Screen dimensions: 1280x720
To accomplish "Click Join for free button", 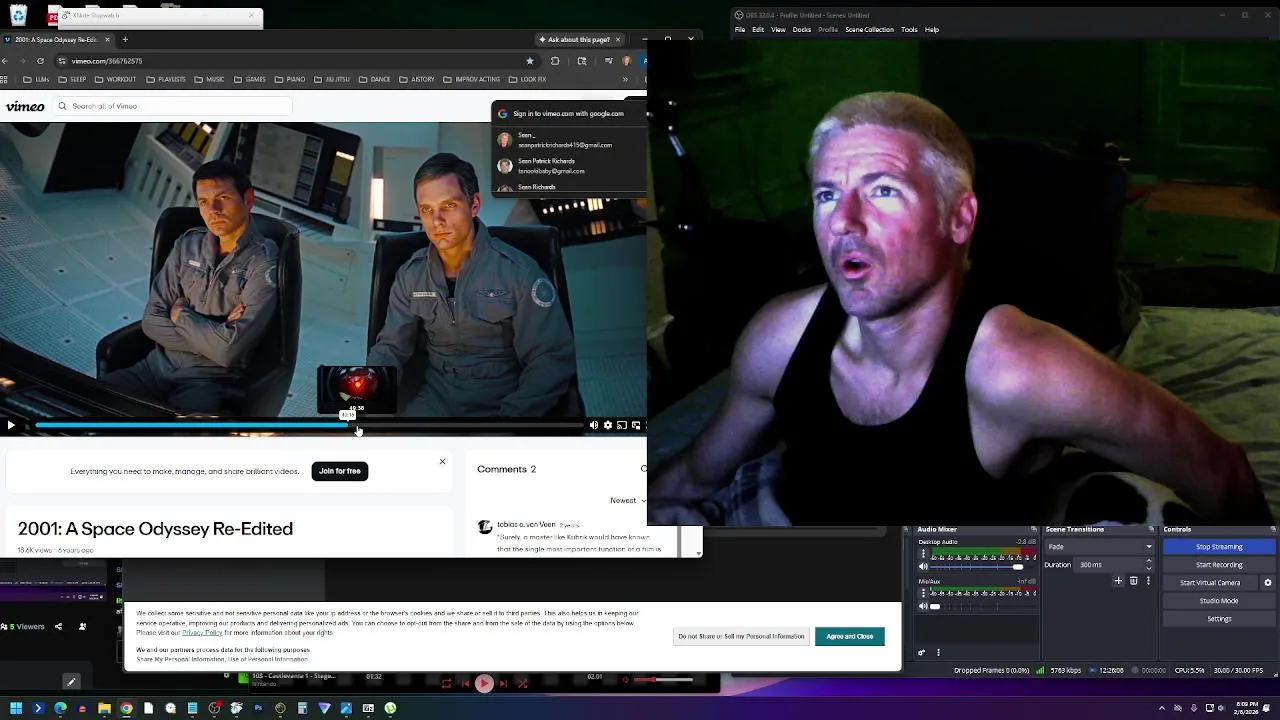I will [x=340, y=471].
